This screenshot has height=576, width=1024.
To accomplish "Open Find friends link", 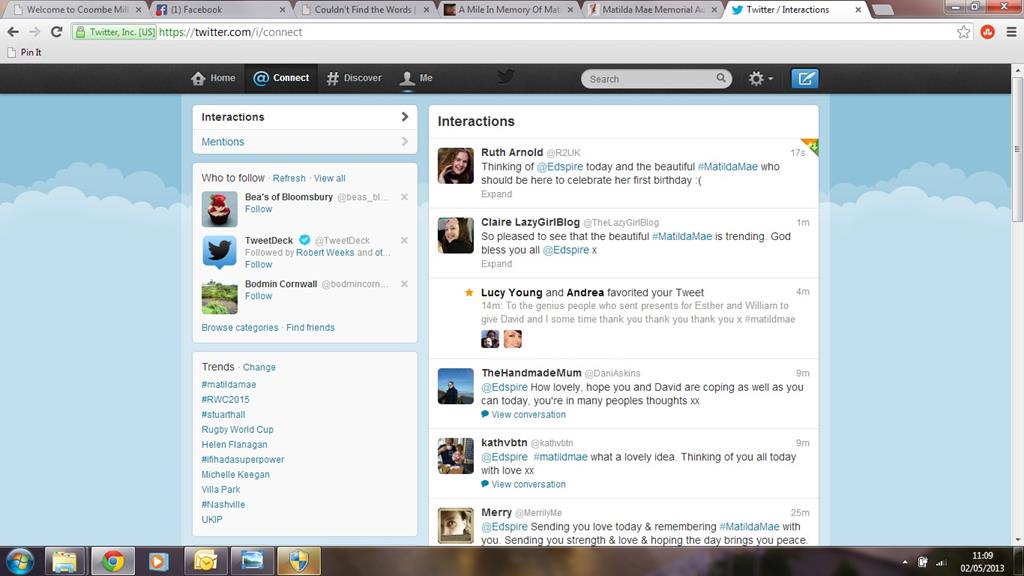I will pos(310,328).
